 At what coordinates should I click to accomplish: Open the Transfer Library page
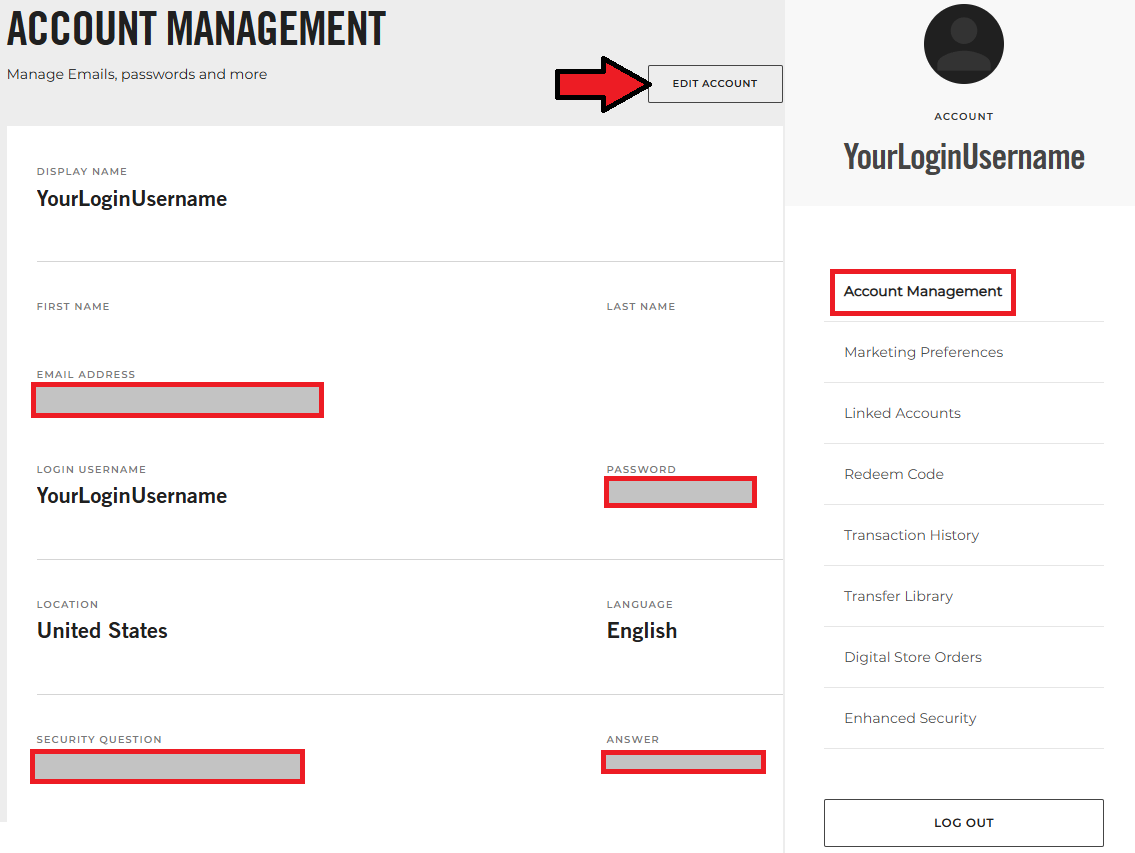point(898,596)
